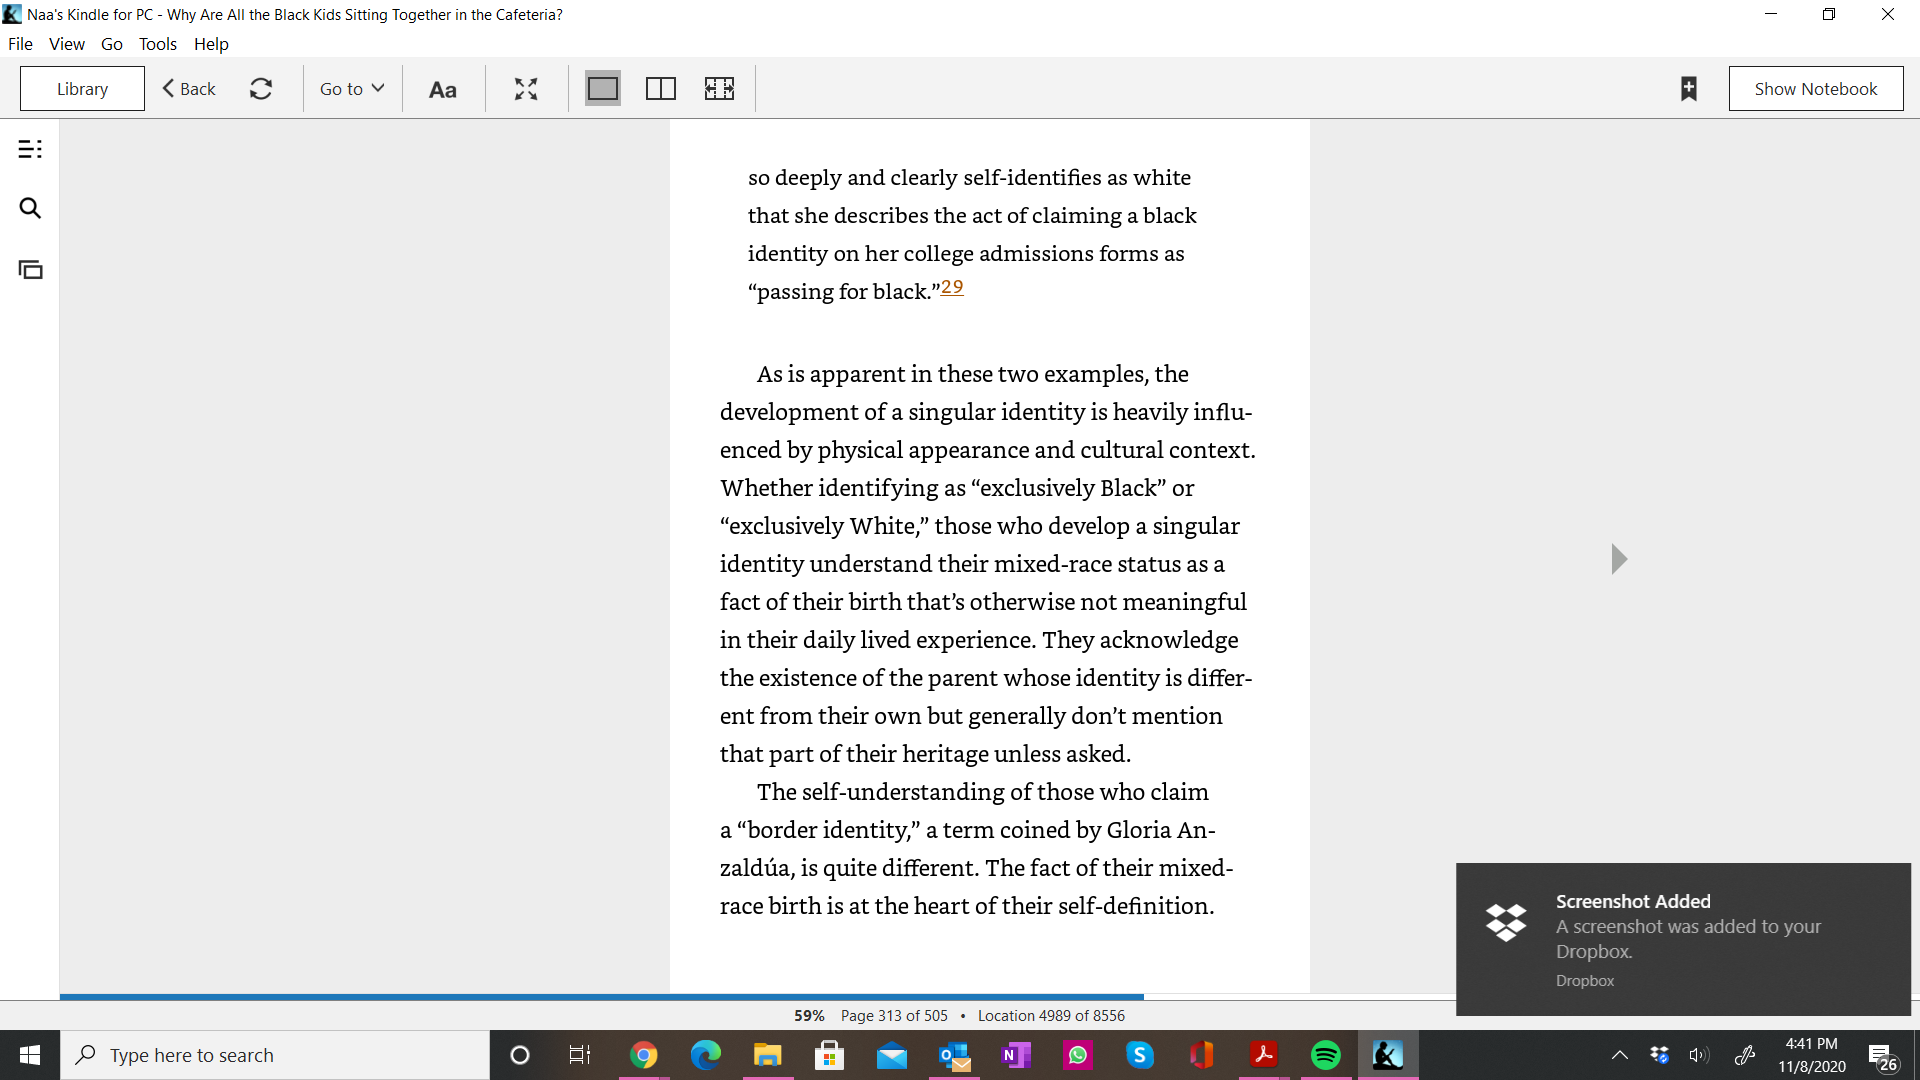
Task: Open the View menu
Action: coord(67,44)
